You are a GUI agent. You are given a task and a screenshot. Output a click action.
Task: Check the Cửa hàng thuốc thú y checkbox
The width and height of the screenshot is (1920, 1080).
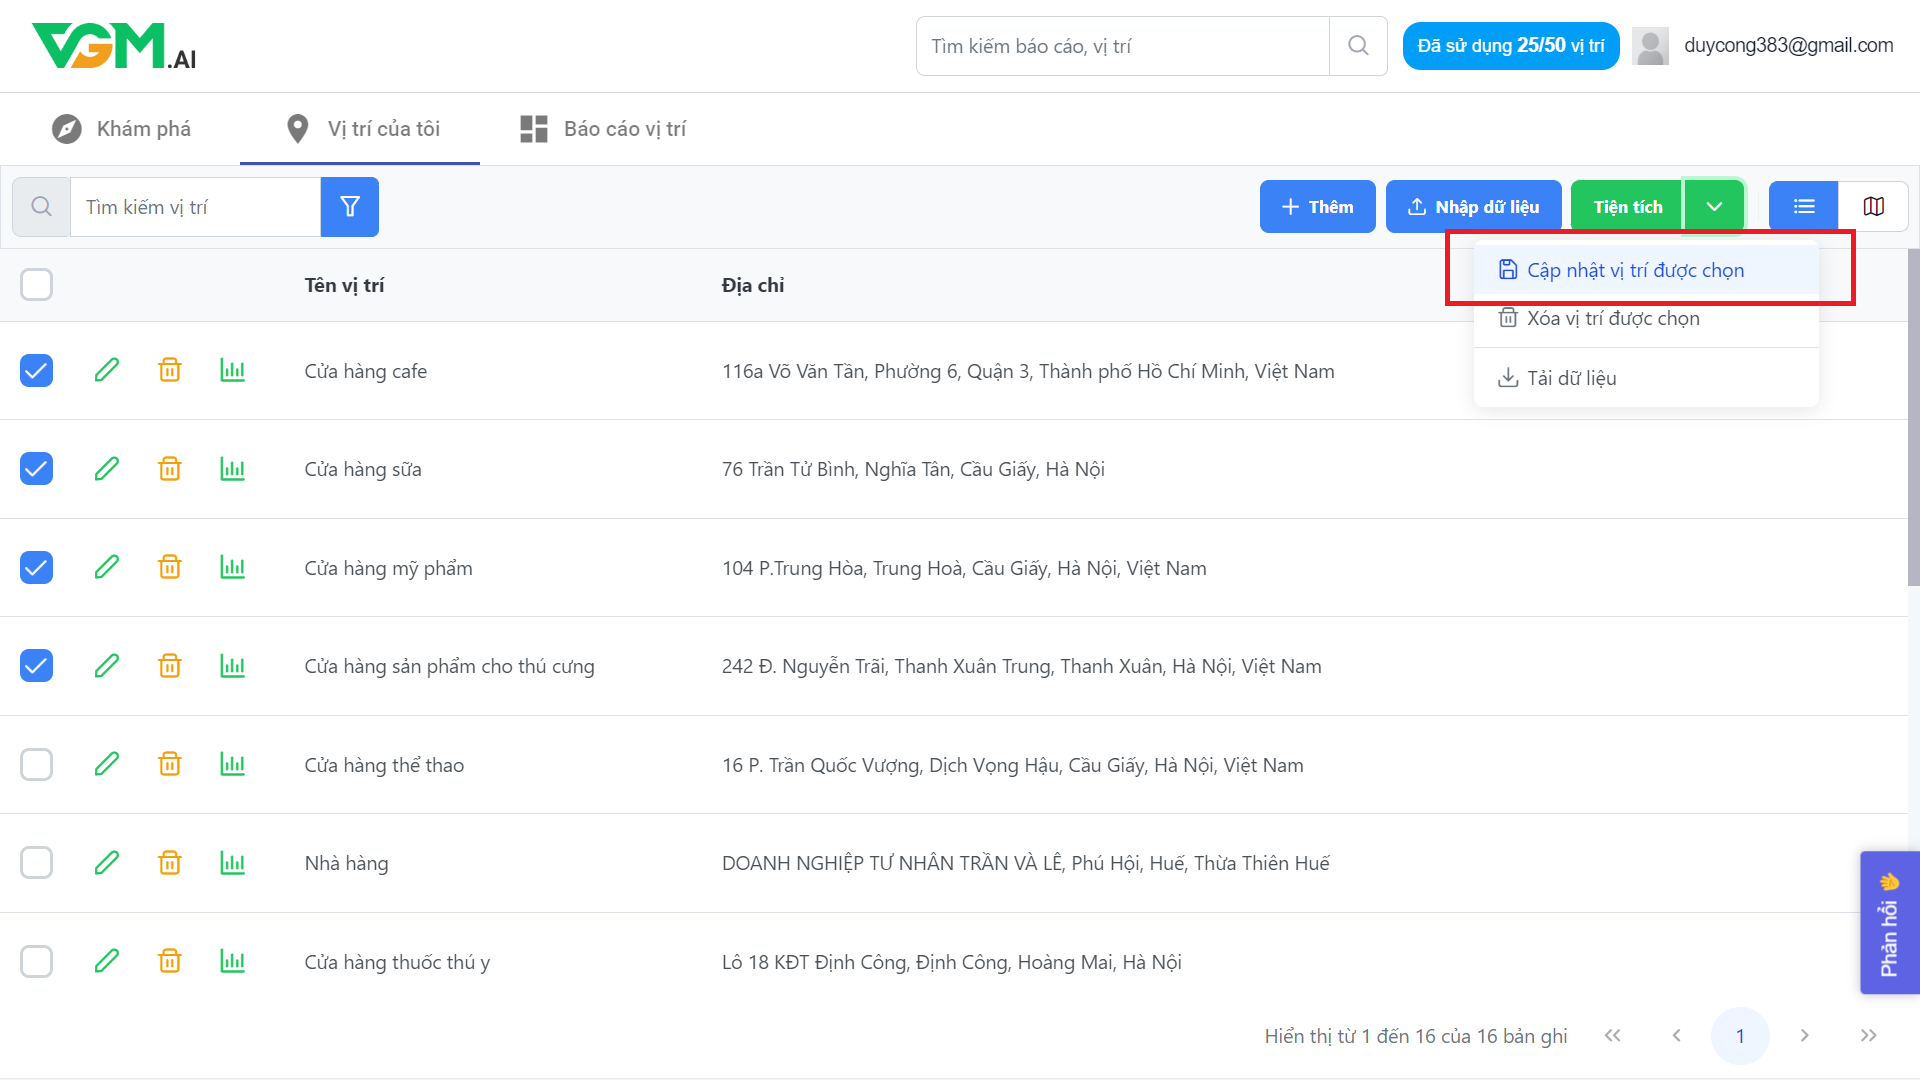[37, 961]
